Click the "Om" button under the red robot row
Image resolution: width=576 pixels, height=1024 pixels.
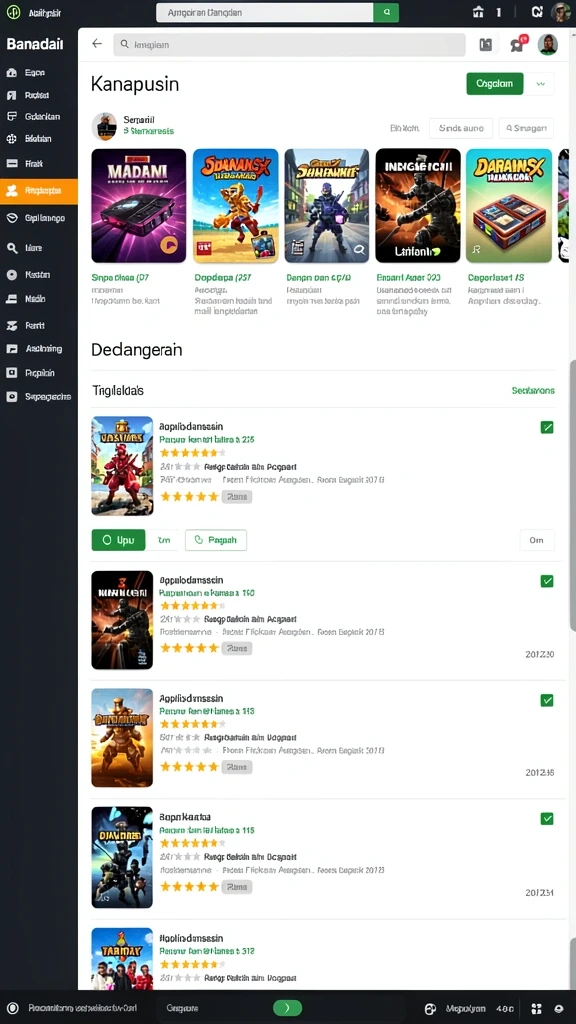tap(537, 540)
